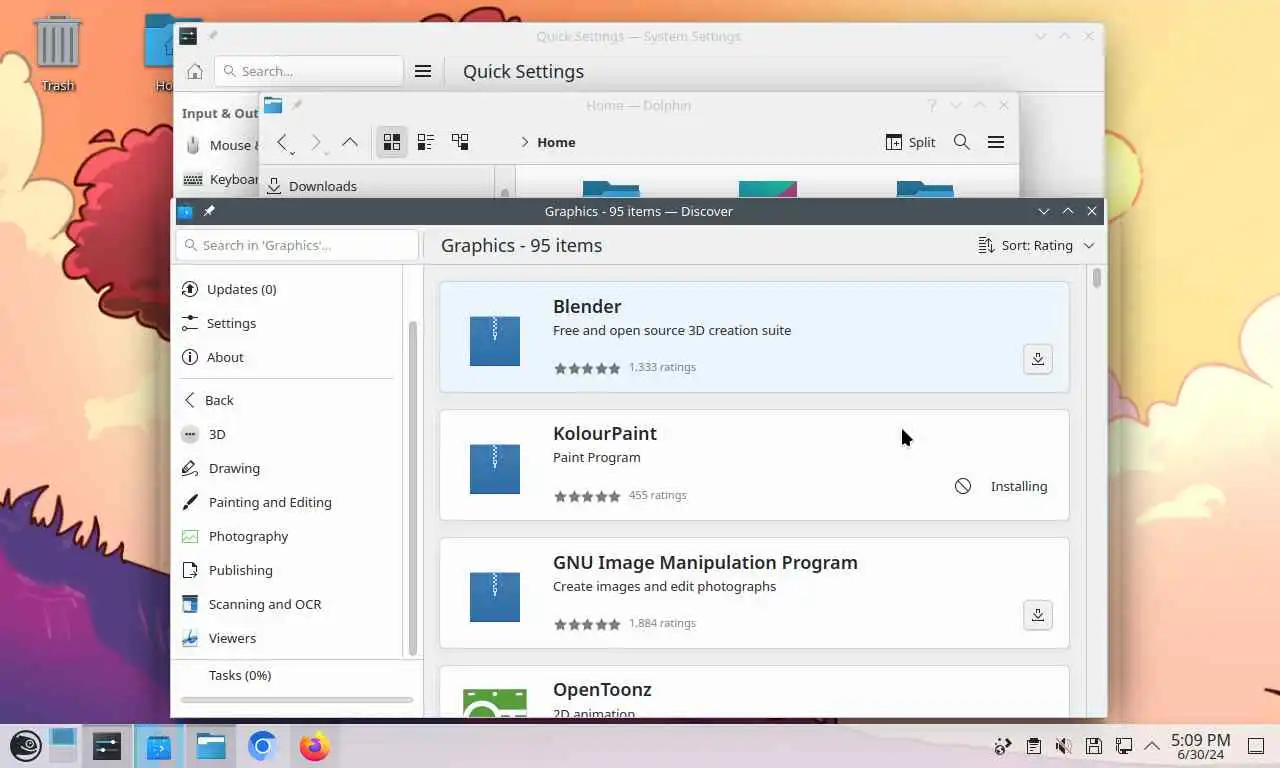
Task: Open the Blender app title
Action: pos(587,307)
